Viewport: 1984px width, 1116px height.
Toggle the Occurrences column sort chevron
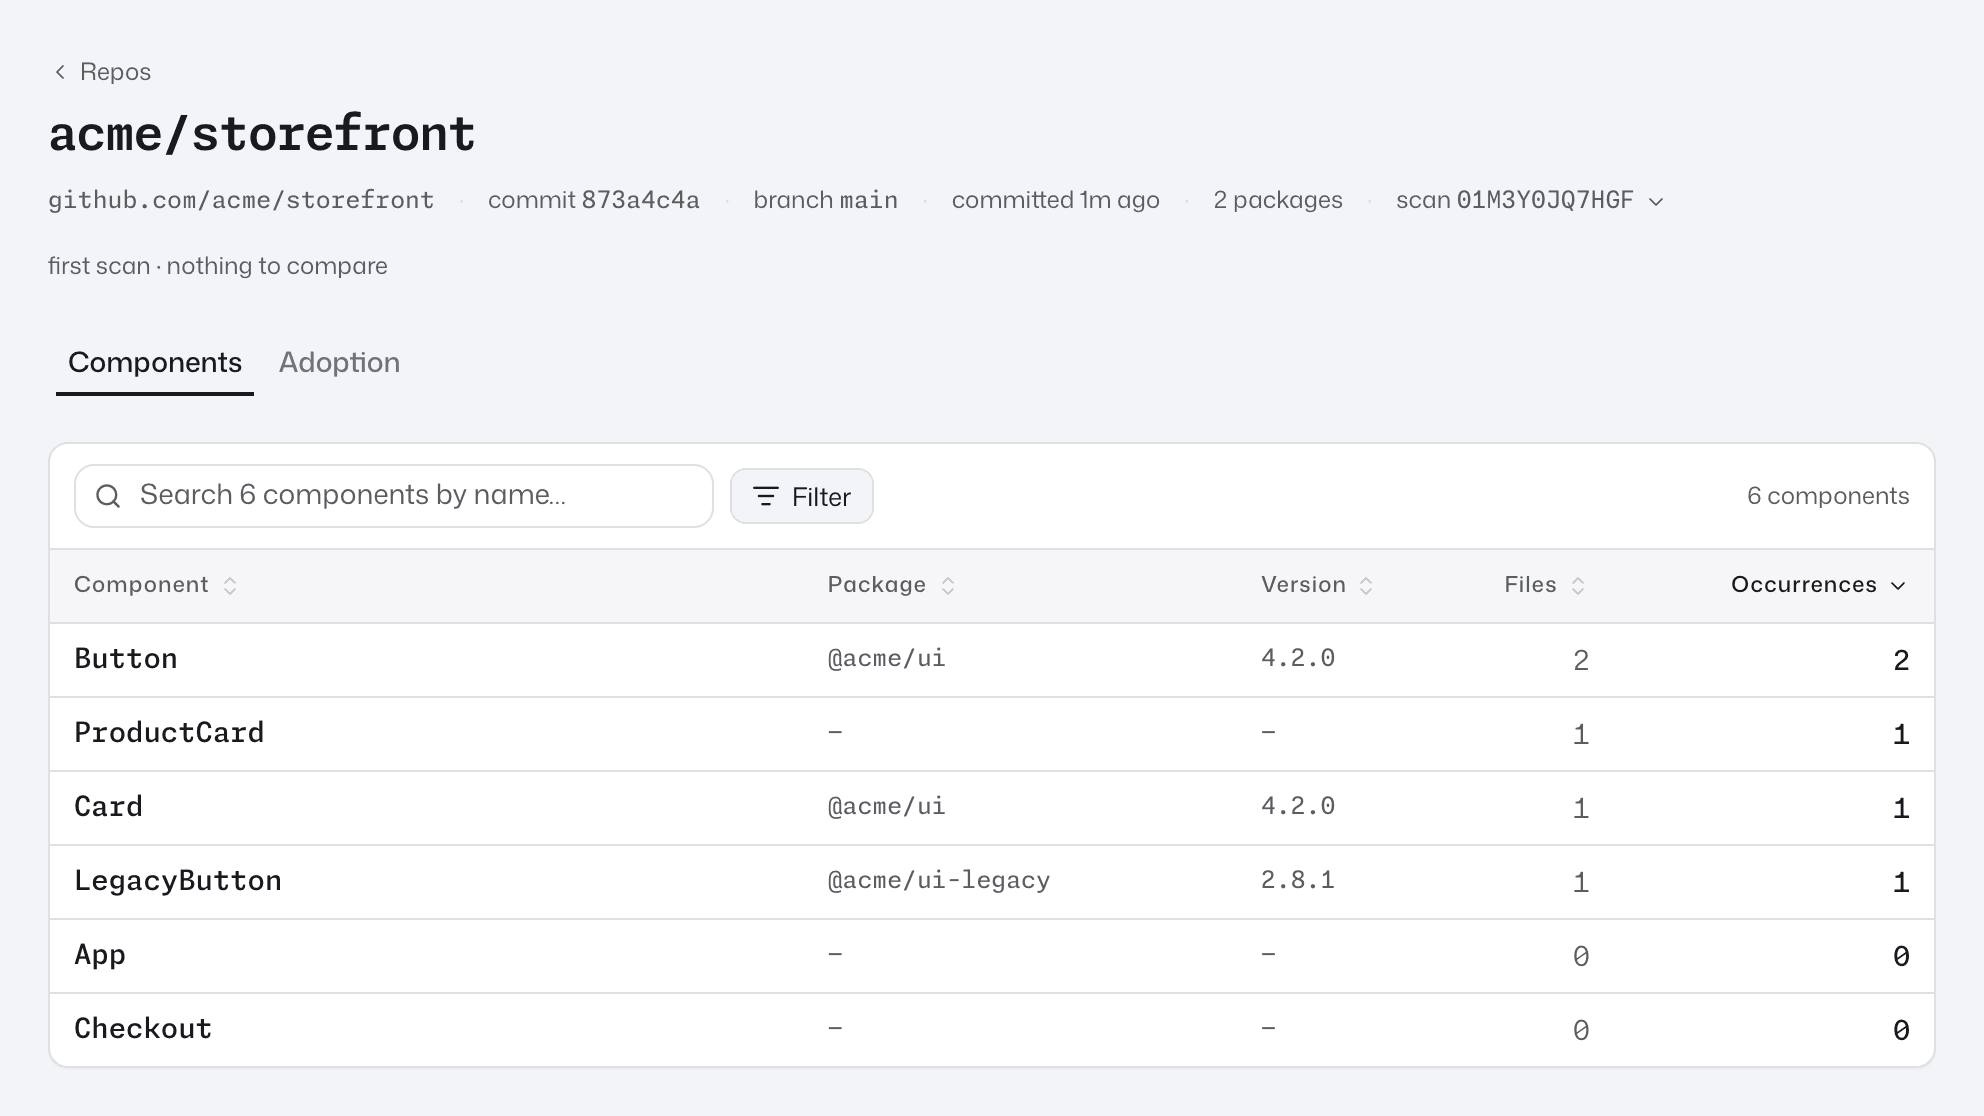coord(1898,586)
